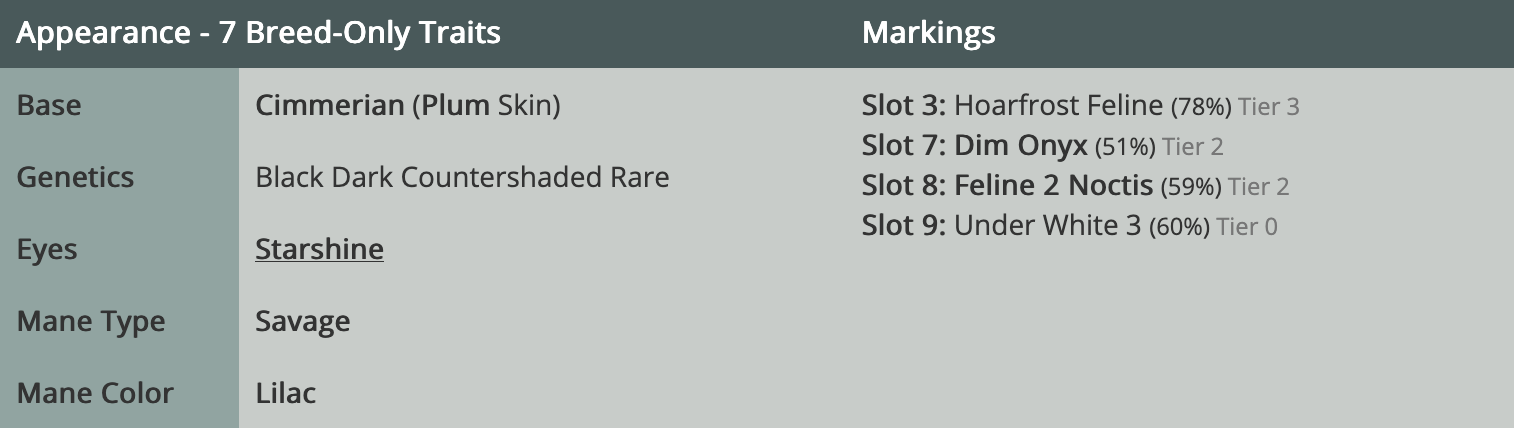Select the Mane Type row label
1514x428 pixels.
click(91, 322)
